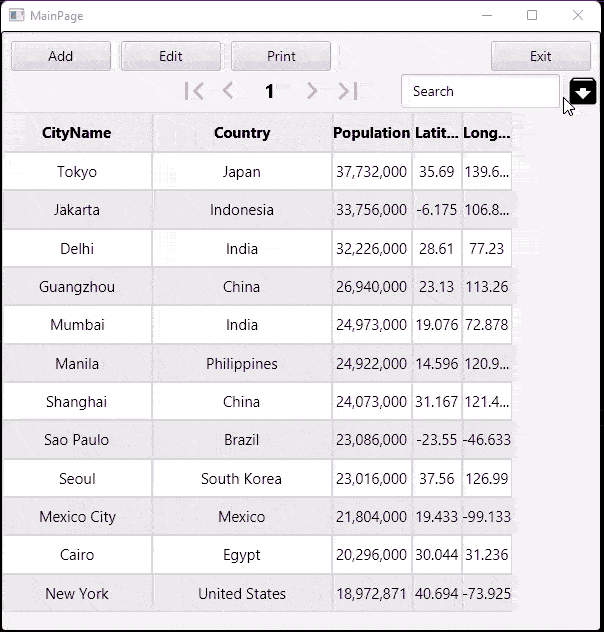Click the black down-arrow button beside Search
The height and width of the screenshot is (632, 604).
pyautogui.click(x=584, y=92)
